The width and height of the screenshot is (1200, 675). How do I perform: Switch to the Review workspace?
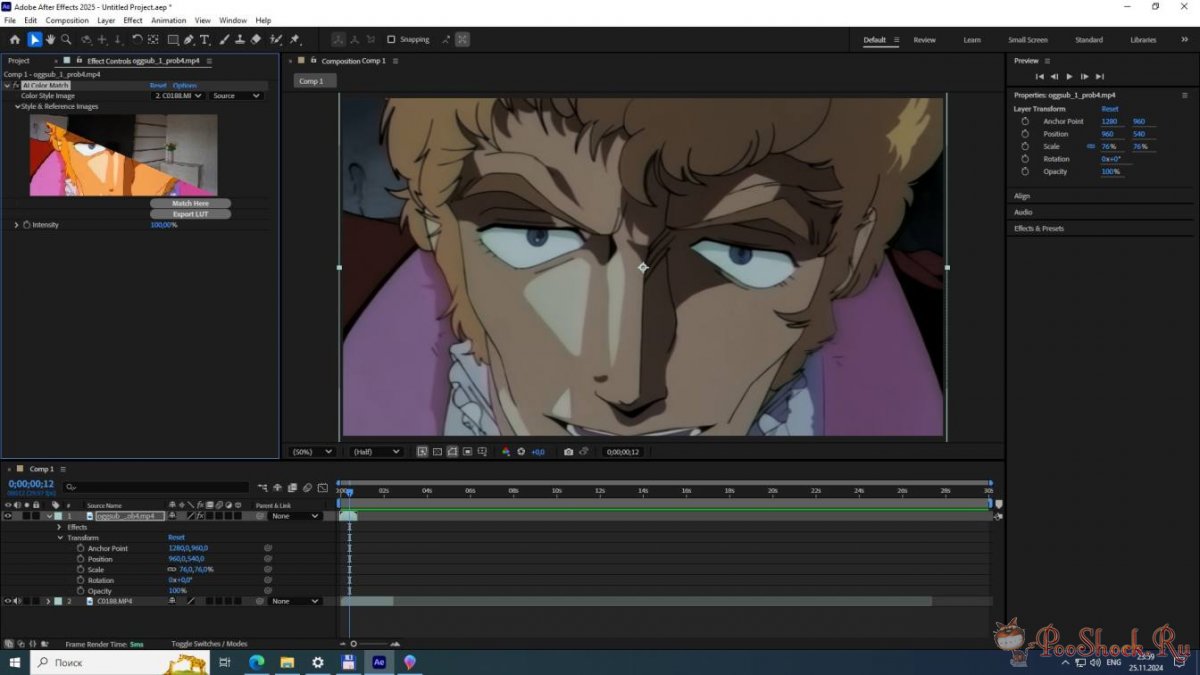pos(925,40)
